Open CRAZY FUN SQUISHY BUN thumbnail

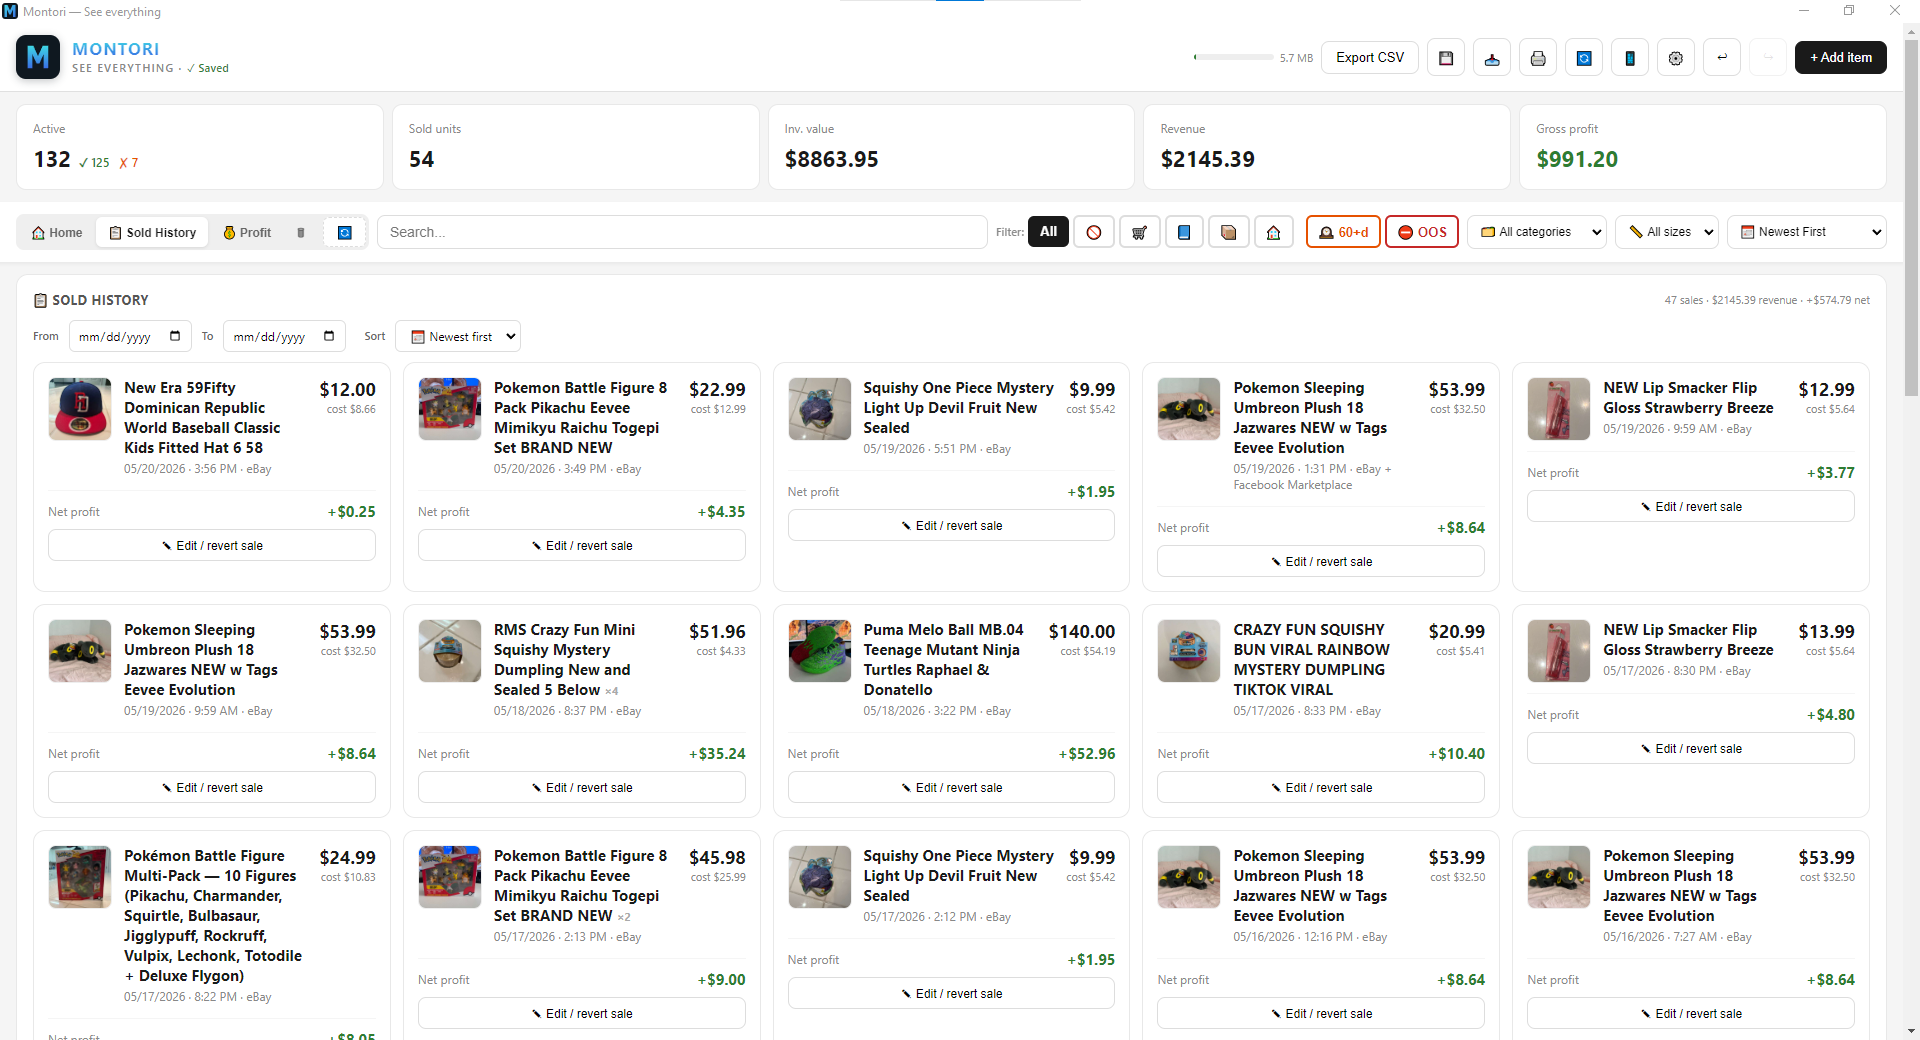click(1189, 651)
